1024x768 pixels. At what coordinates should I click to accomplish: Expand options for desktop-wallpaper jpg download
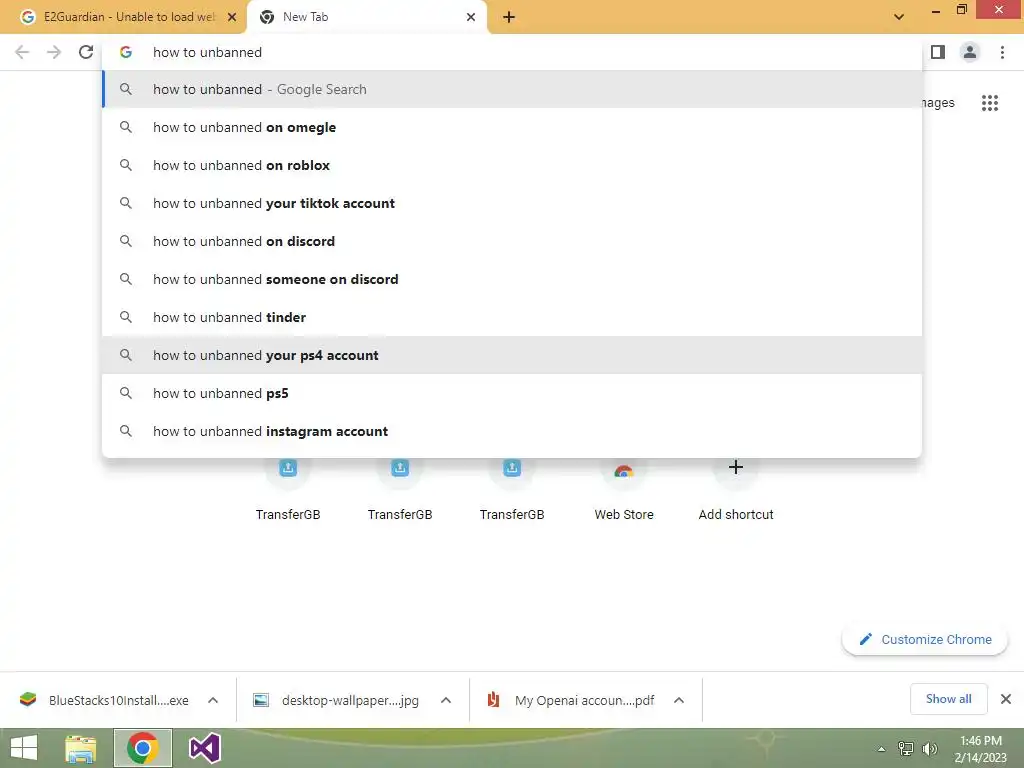pyautogui.click(x=446, y=700)
